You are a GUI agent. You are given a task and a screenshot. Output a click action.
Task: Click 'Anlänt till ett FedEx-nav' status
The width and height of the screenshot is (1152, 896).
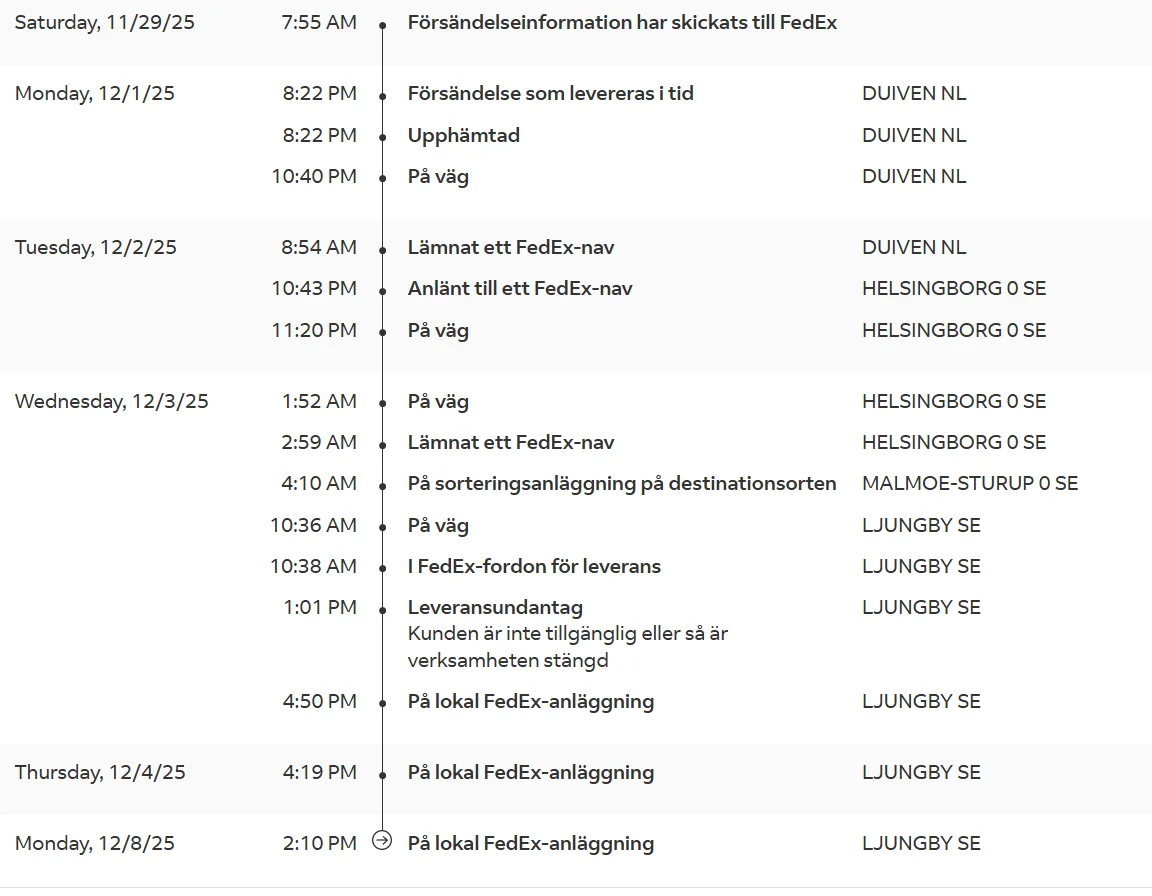[x=520, y=289]
